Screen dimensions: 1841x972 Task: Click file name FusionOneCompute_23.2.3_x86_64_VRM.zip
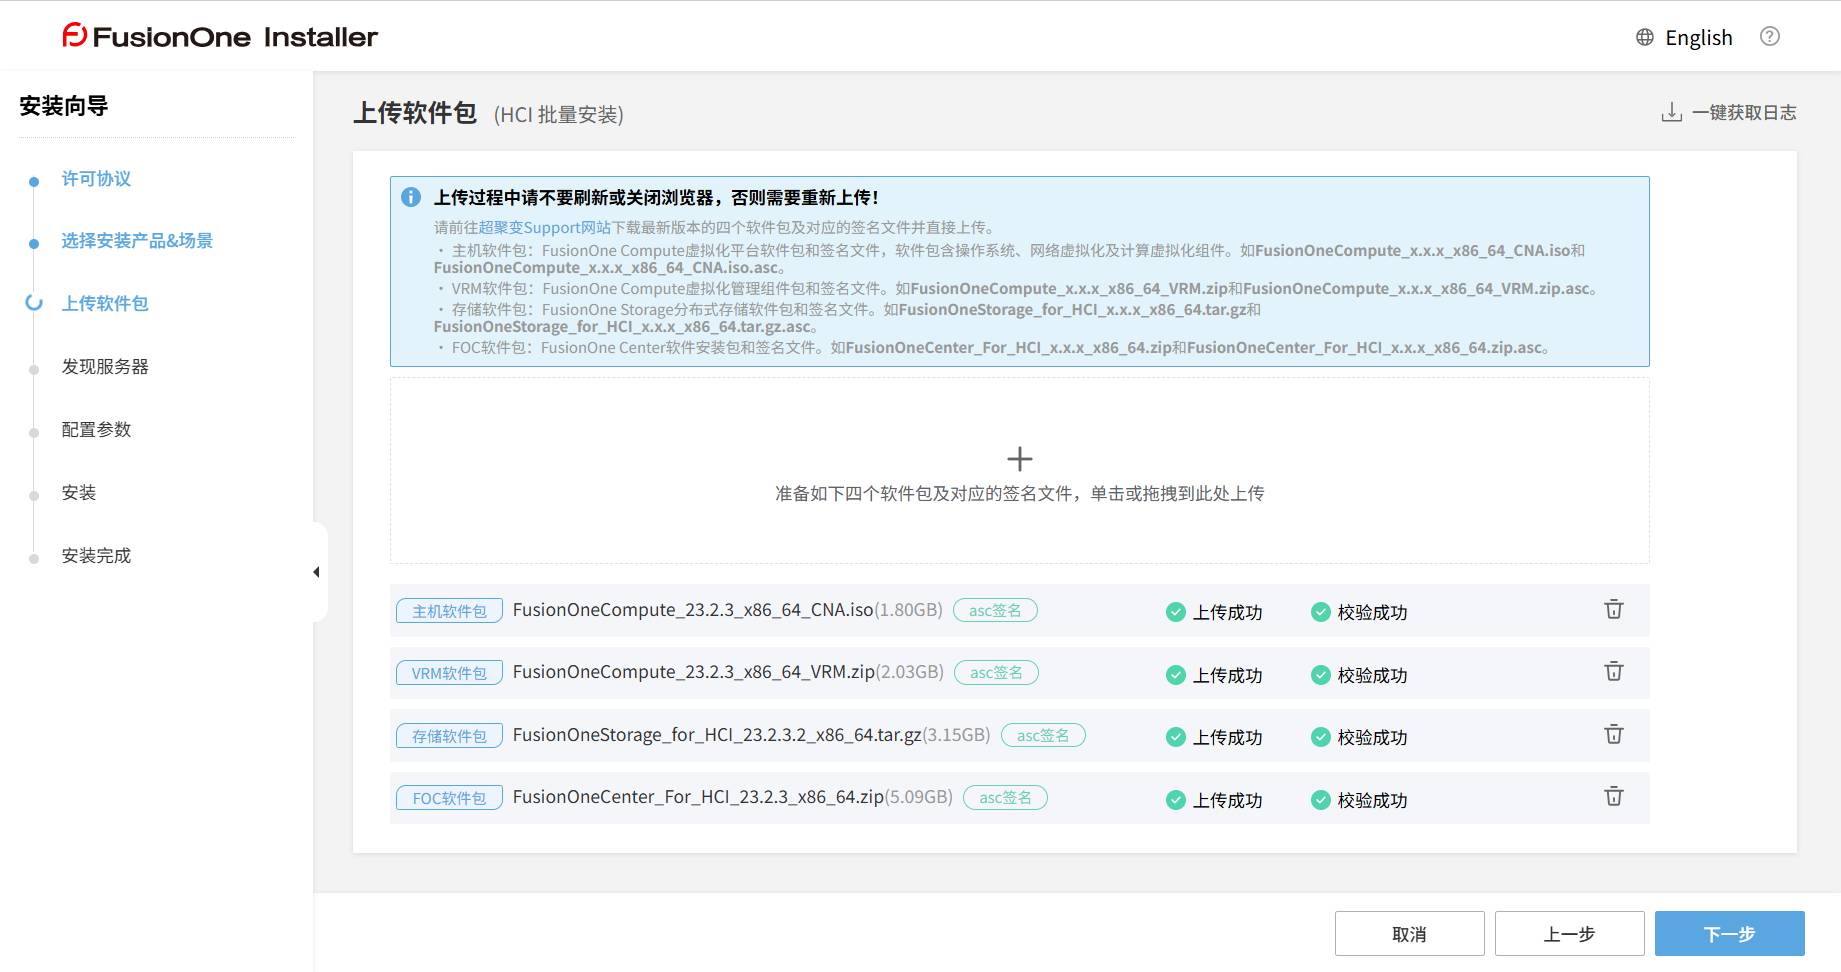(x=694, y=672)
